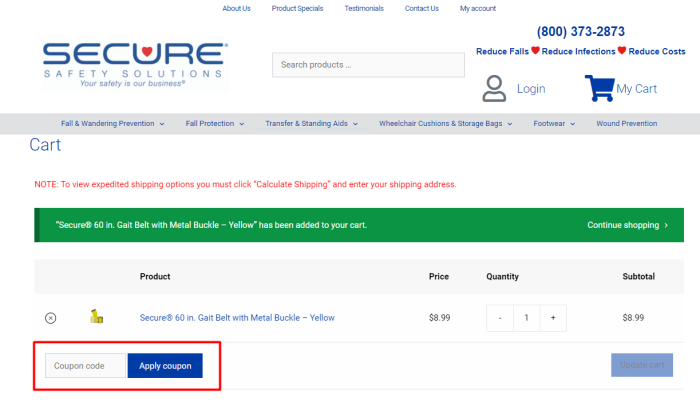Screen dimensions: 700x402
Task: Click the $8.99 value under Price
Action: pyautogui.click(x=439, y=318)
